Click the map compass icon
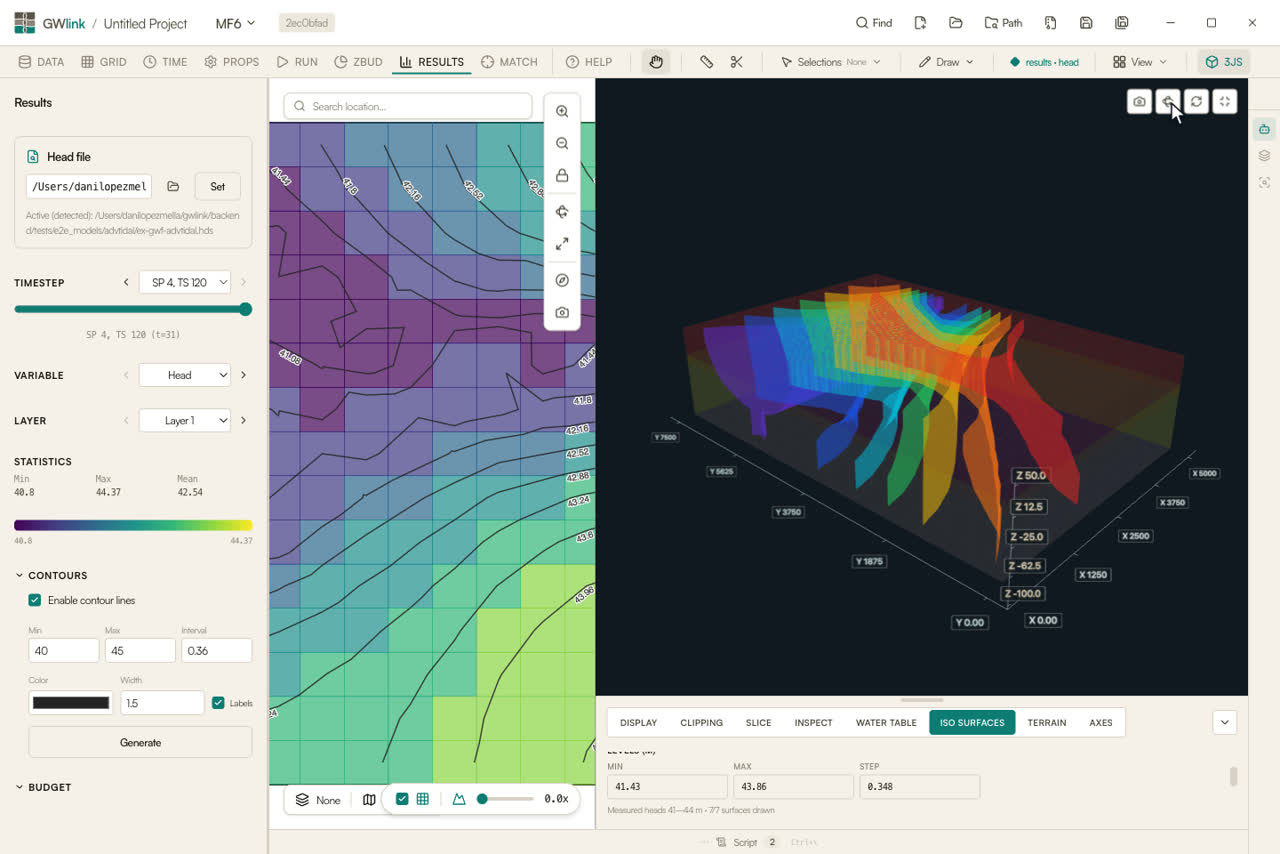The image size is (1280, 854). pos(562,281)
